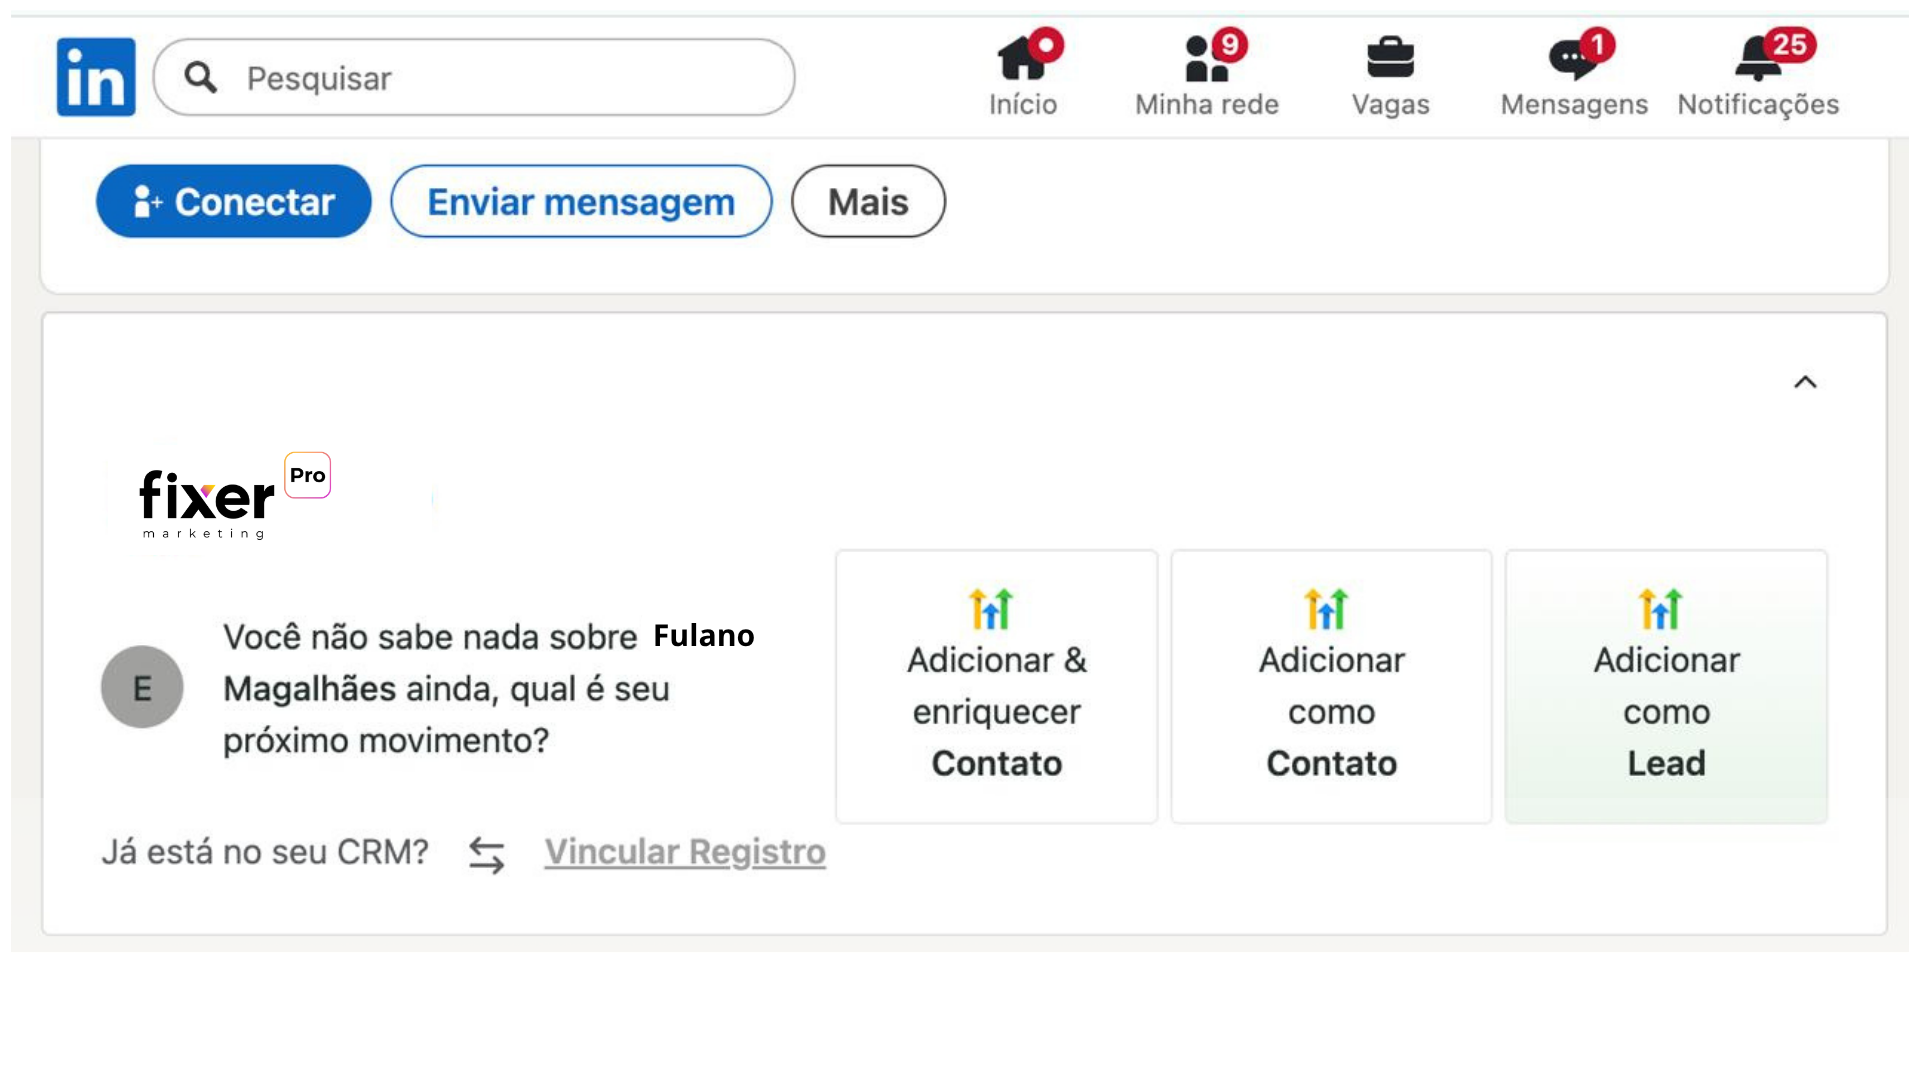Open Notificações bell icon
The height and width of the screenshot is (1080, 1920).
(1758, 58)
